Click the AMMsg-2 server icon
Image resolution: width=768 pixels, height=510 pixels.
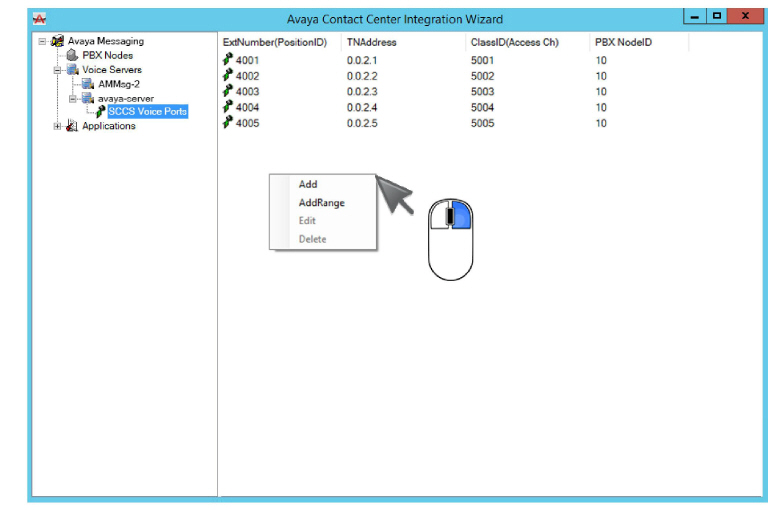coord(88,84)
